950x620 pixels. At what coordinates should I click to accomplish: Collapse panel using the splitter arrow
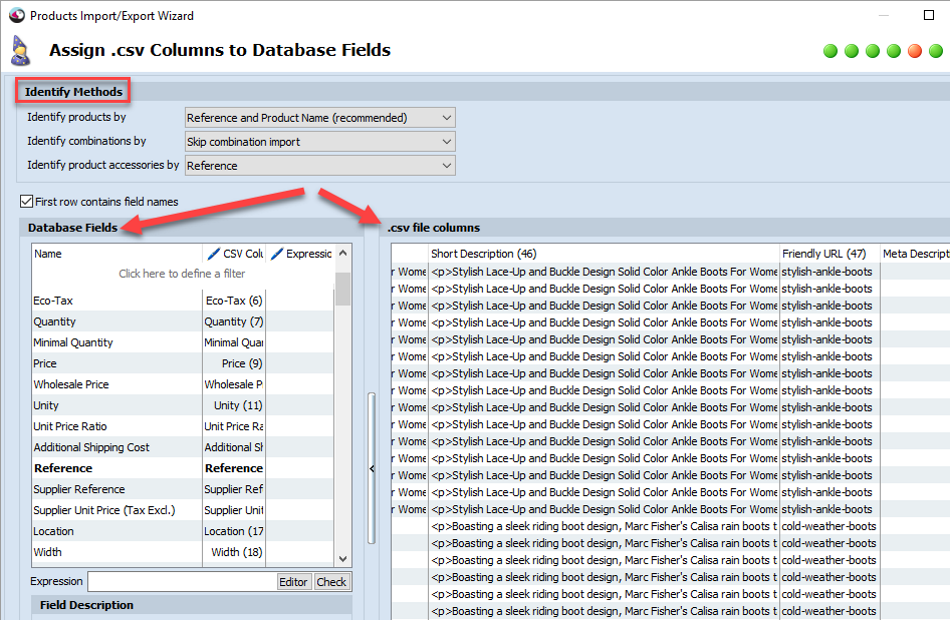tap(372, 468)
